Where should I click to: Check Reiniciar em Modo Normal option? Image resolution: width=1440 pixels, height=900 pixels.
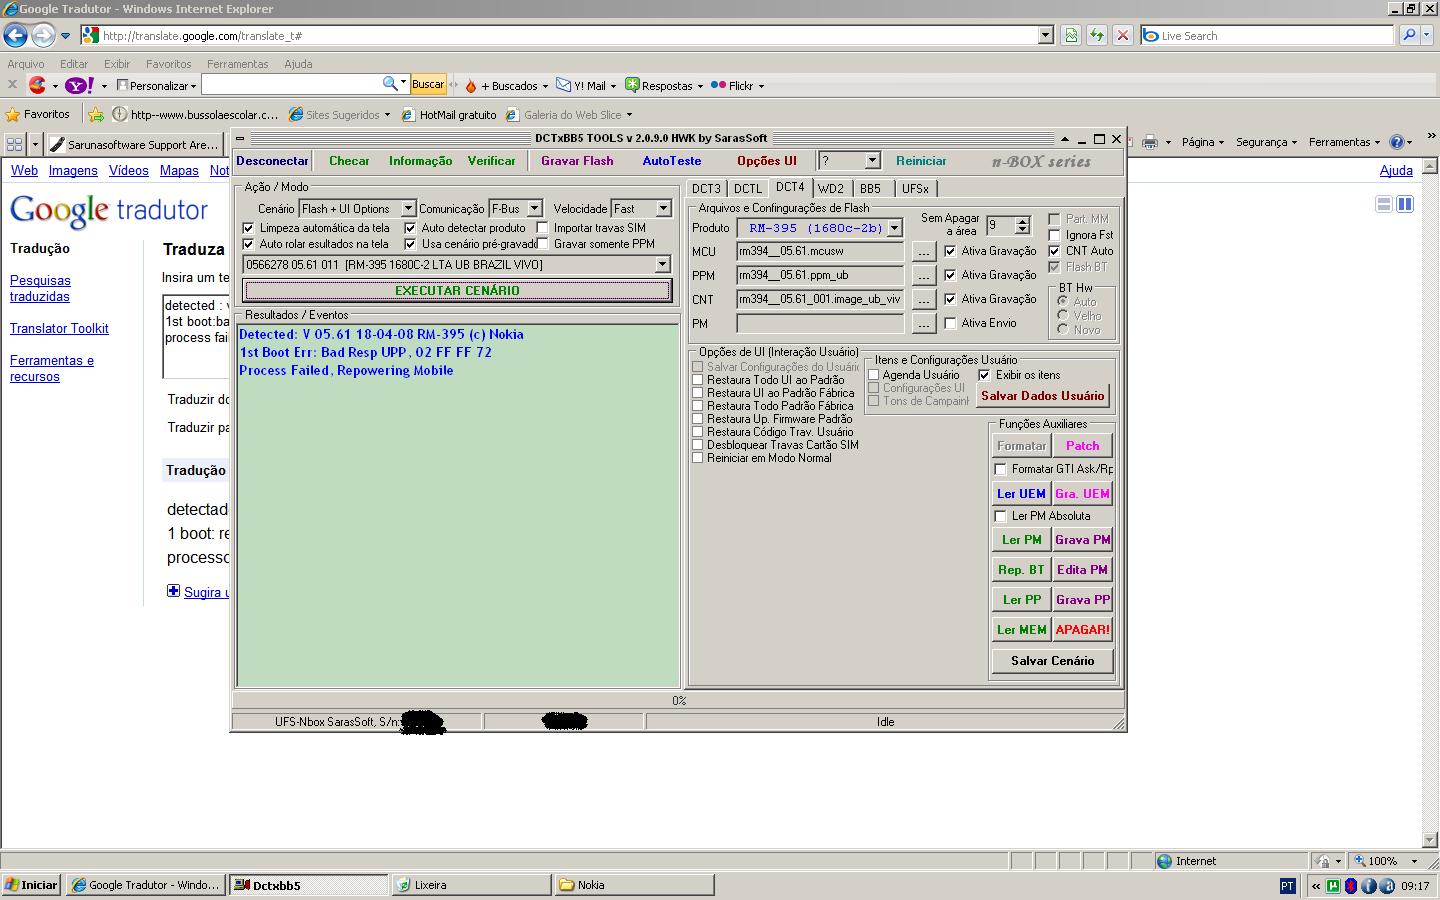click(x=698, y=458)
